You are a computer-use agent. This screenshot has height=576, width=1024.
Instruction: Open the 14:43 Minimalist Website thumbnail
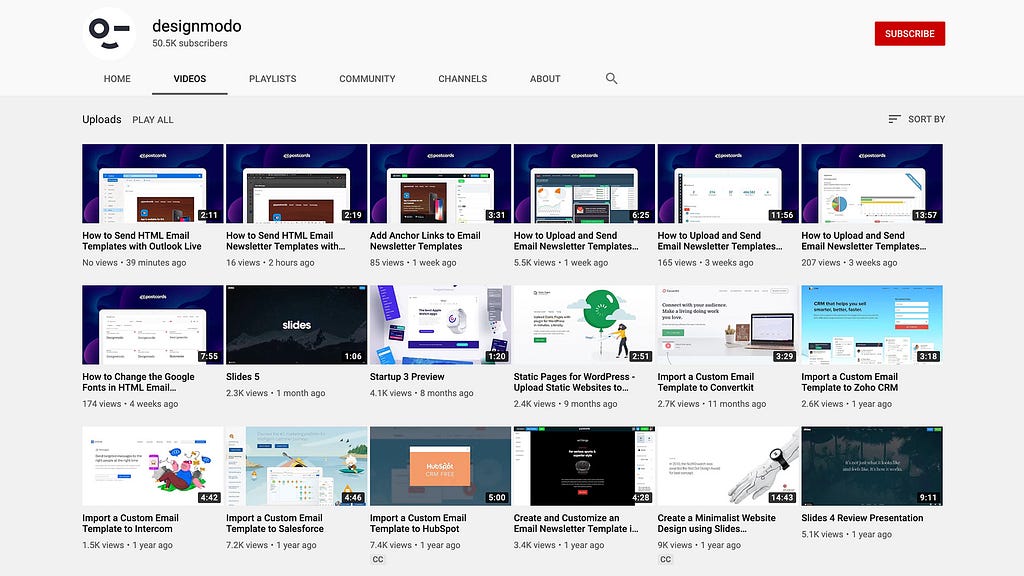click(728, 466)
